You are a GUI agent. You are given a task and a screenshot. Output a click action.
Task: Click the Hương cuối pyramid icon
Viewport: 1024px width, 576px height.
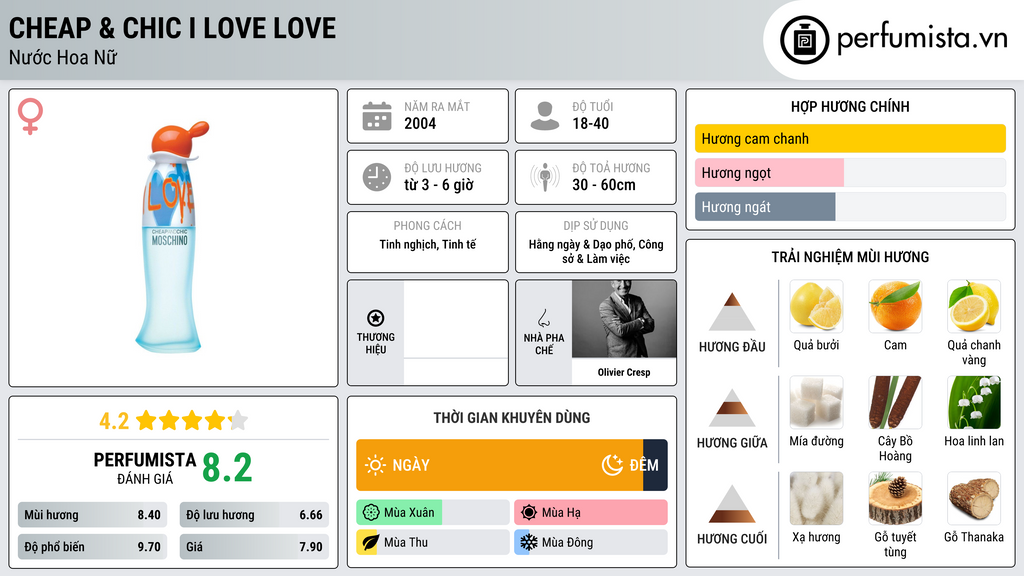tap(732, 504)
